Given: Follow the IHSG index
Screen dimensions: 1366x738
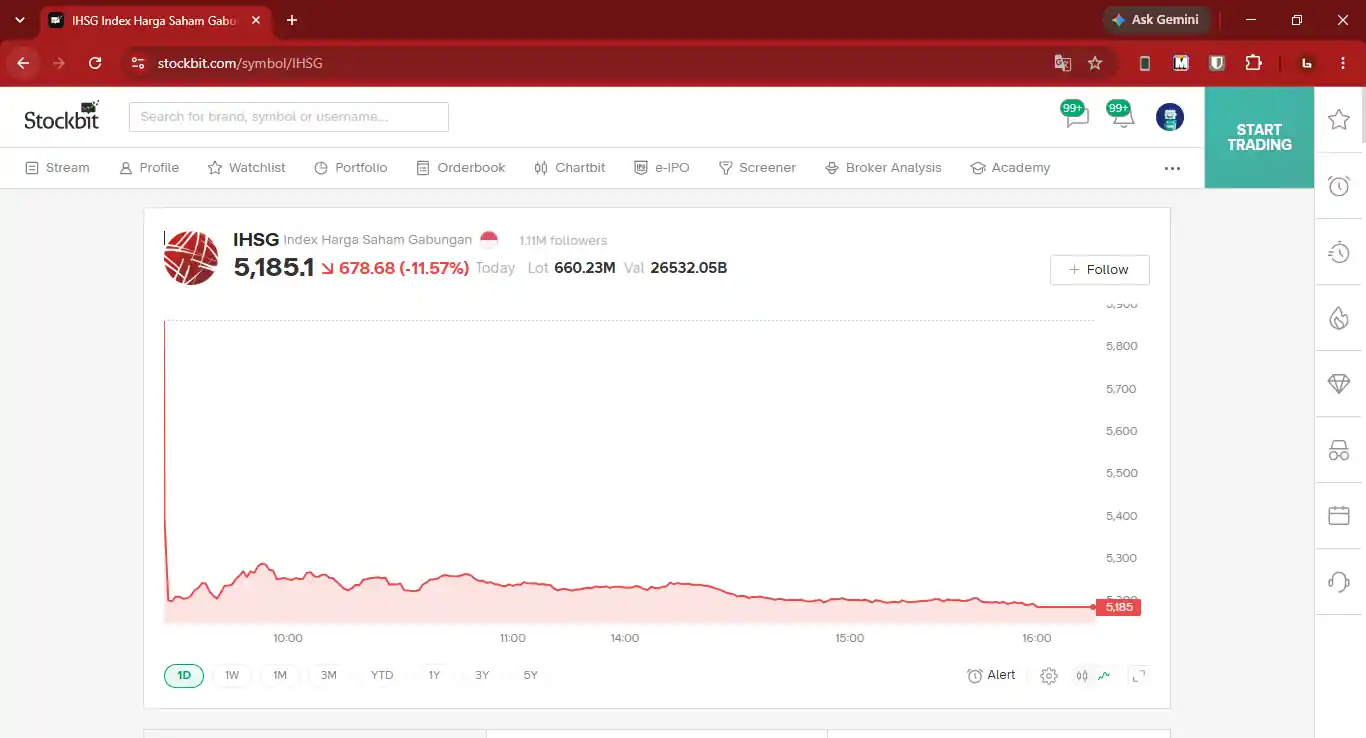Looking at the screenshot, I should pos(1099,270).
